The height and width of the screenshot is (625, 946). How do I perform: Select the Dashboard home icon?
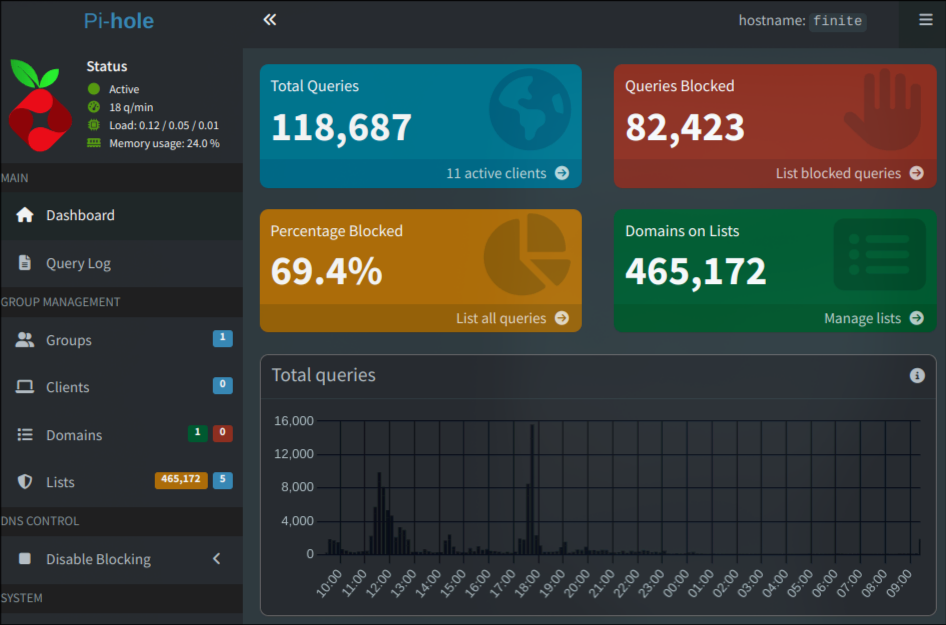(24, 215)
